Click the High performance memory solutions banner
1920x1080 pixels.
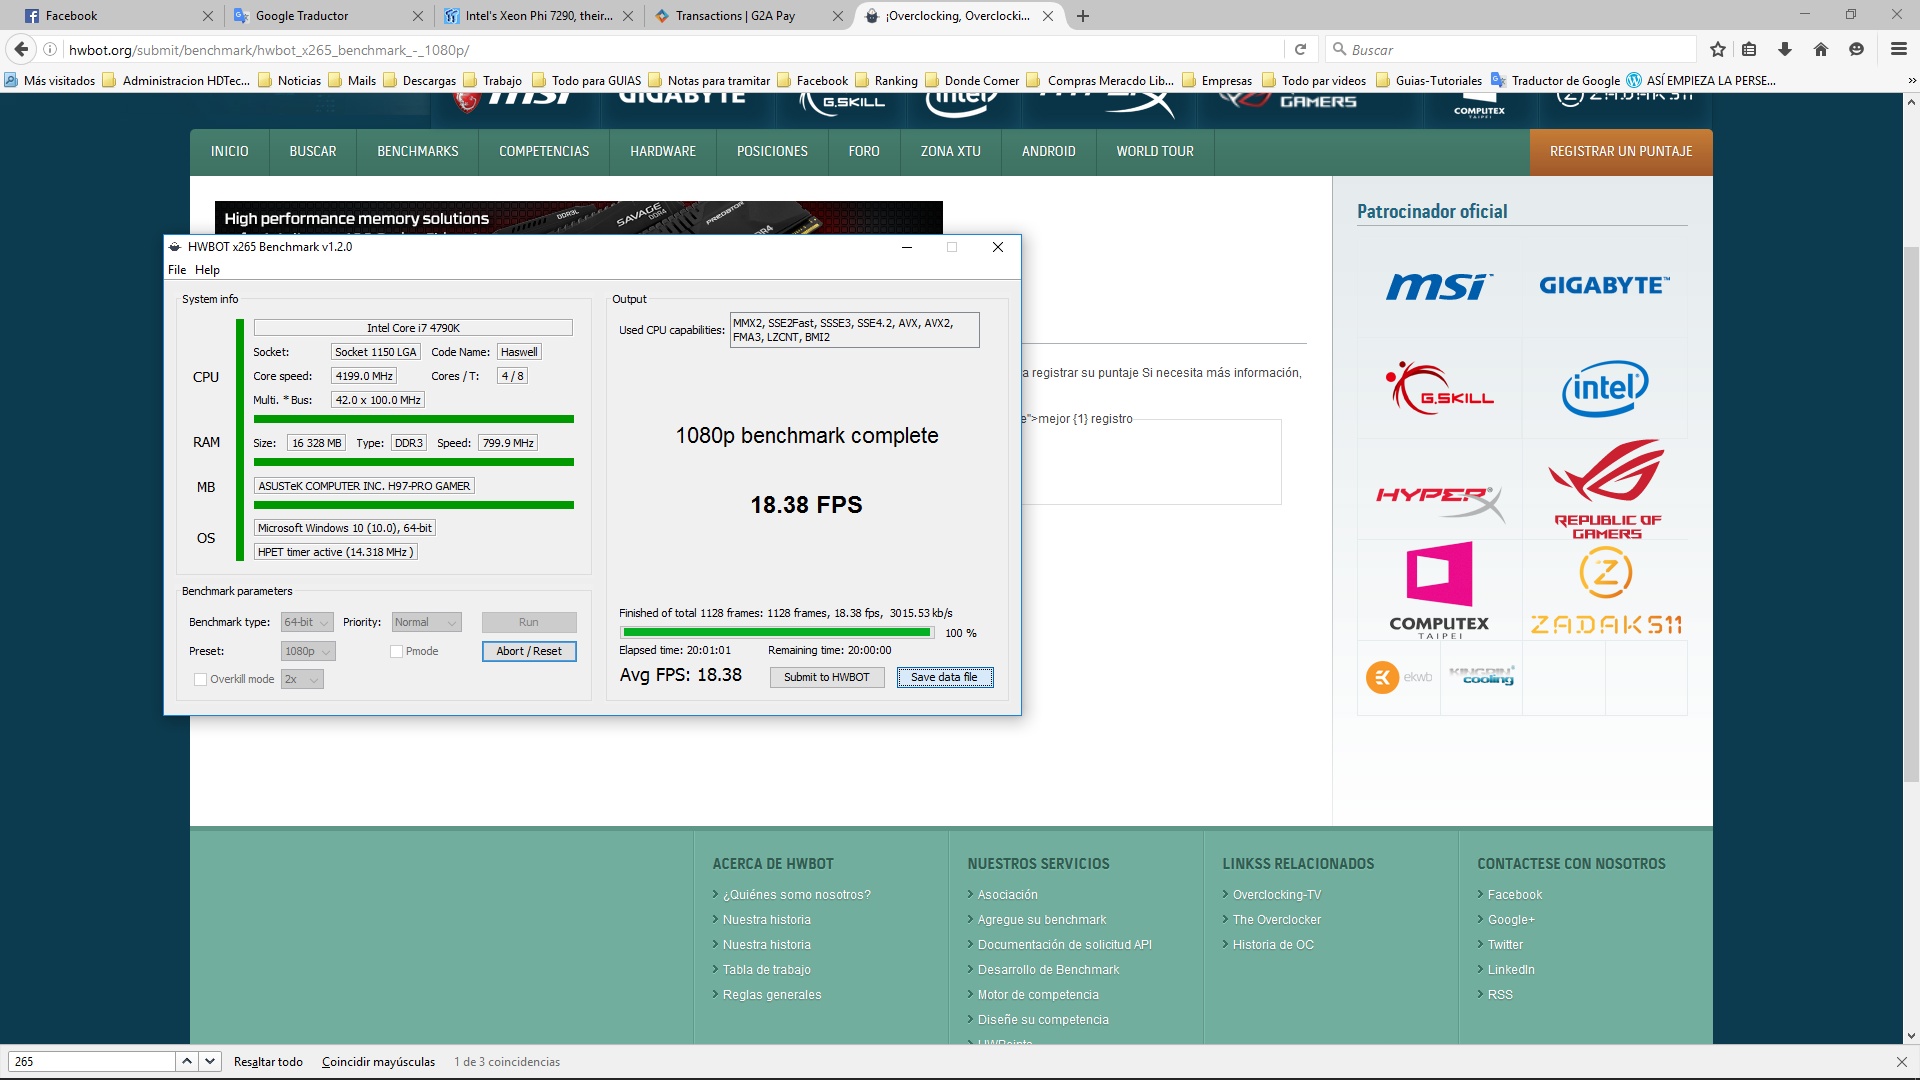tap(578, 218)
